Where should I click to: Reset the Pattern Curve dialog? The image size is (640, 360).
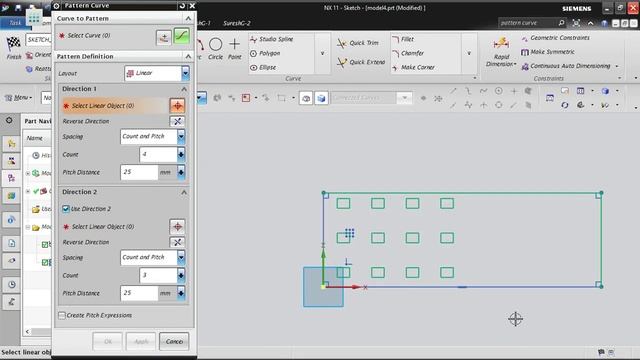click(x=182, y=6)
